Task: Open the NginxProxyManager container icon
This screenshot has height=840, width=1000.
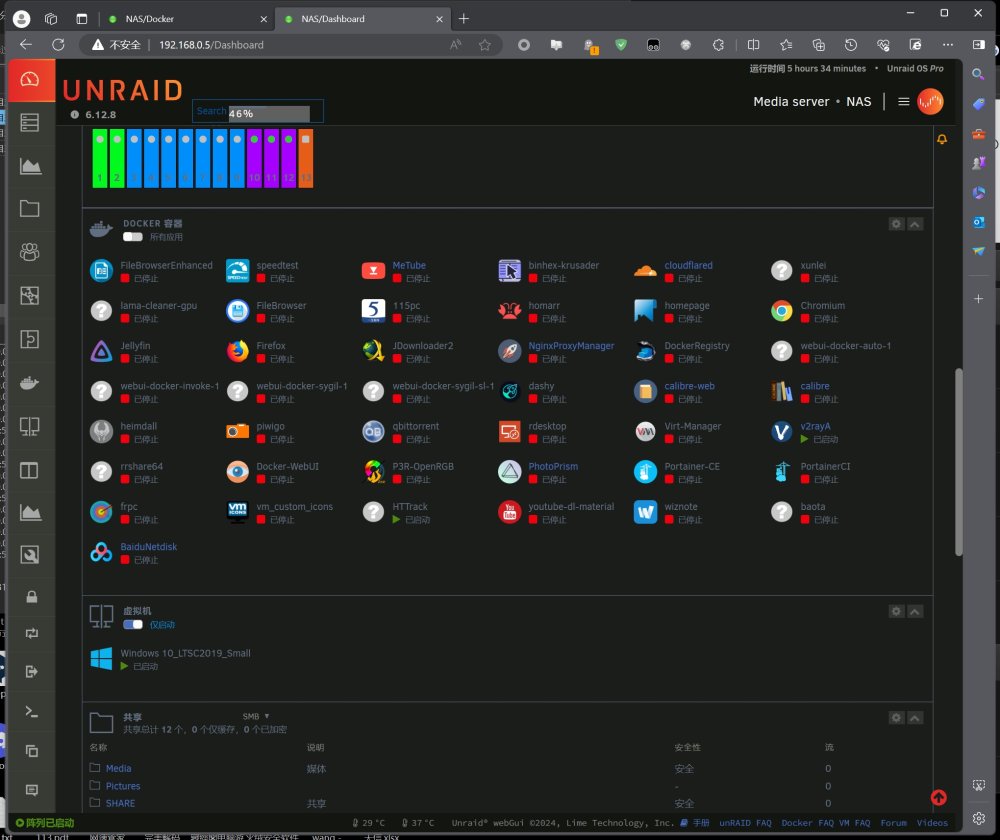Action: pos(510,351)
